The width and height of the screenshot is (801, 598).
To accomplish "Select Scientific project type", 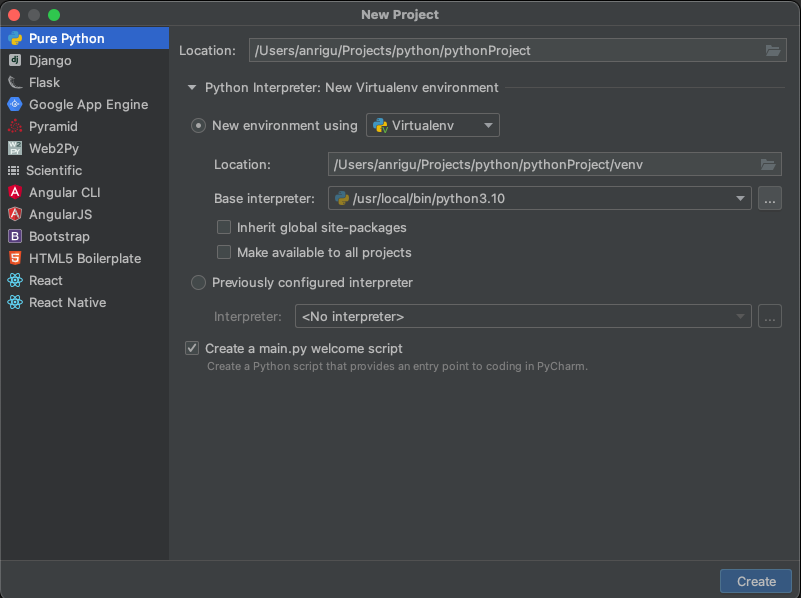I will (x=54, y=171).
